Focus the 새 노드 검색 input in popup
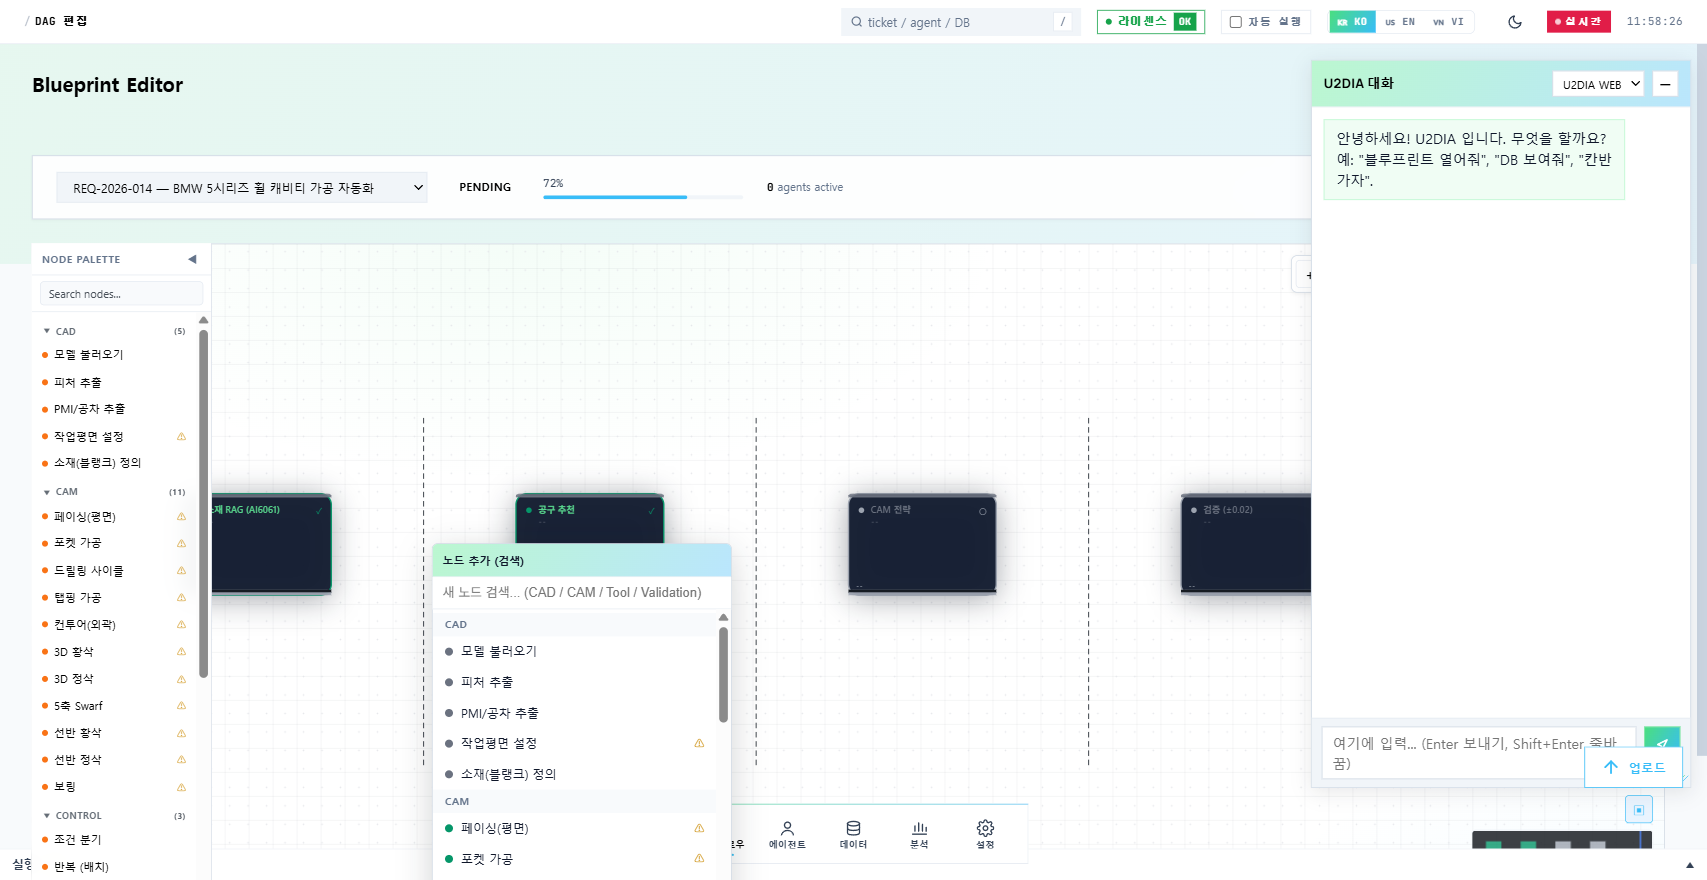 click(x=582, y=593)
